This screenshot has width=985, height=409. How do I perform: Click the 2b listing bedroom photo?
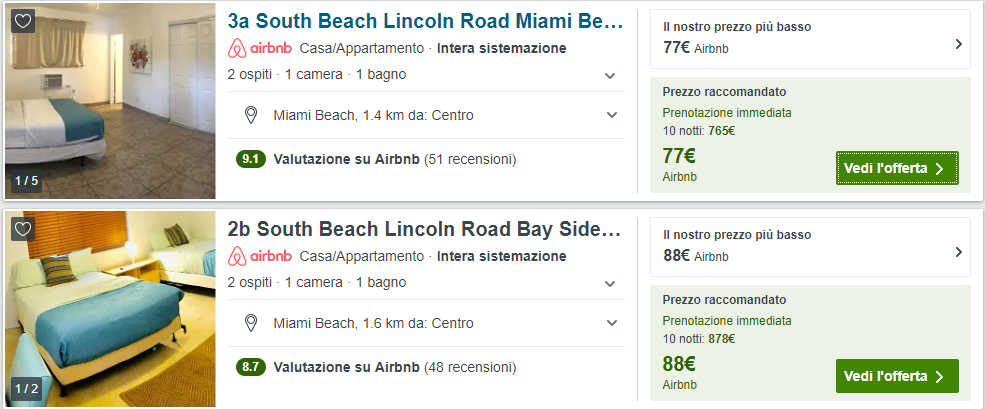point(110,310)
